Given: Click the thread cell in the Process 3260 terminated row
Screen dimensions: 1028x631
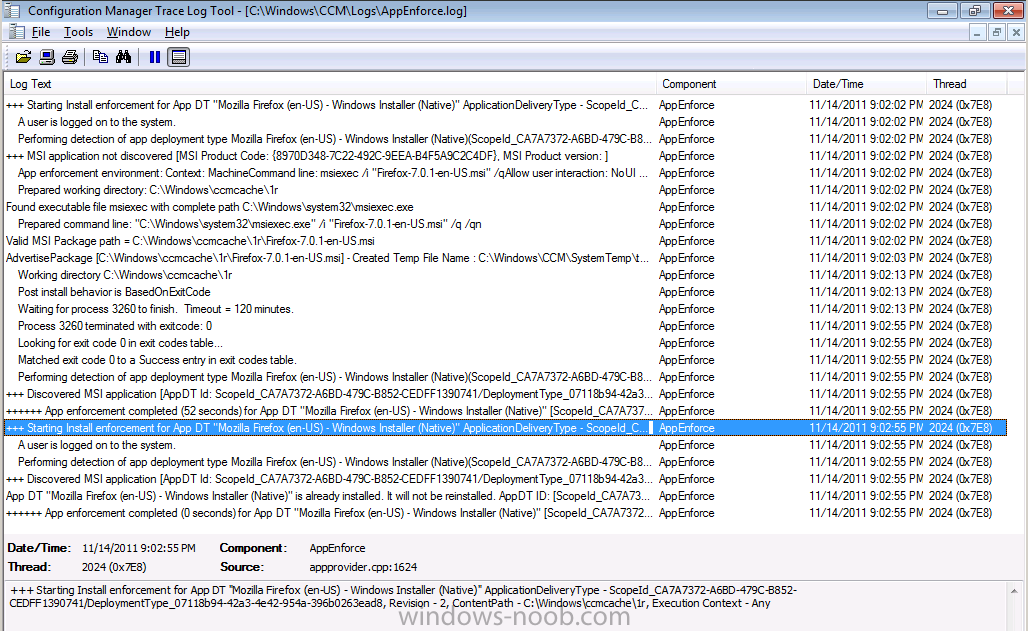Looking at the screenshot, I should click(x=960, y=326).
